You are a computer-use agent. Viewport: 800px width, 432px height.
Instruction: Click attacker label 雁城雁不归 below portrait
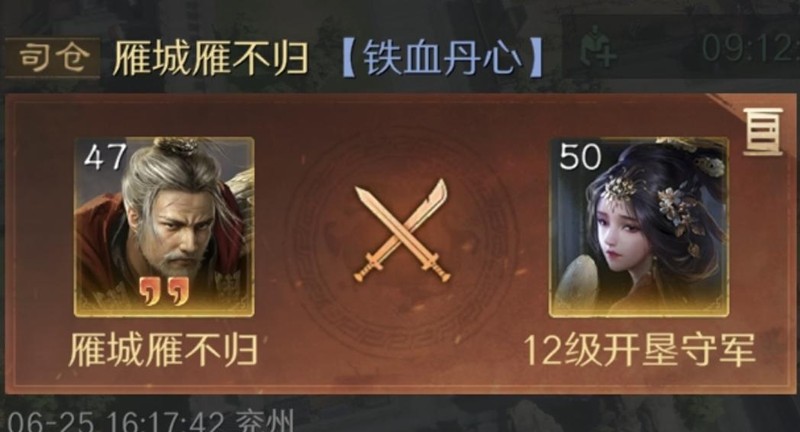[x=163, y=350]
